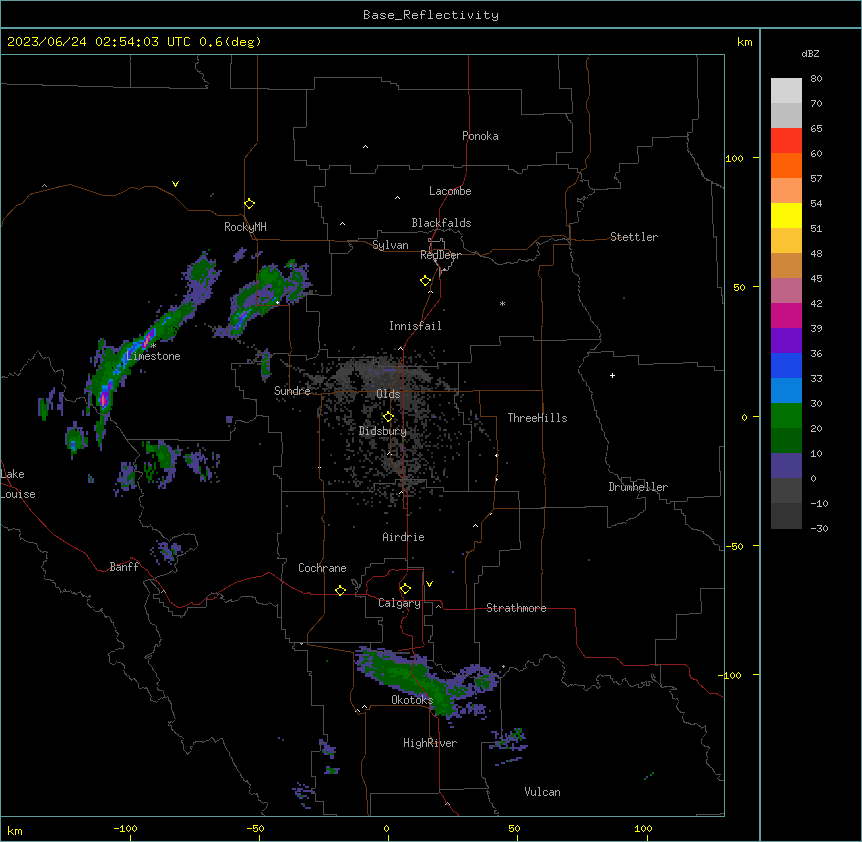Click the yellow diamond marker above Didsbury
This screenshot has height=842, width=862.
click(388, 417)
